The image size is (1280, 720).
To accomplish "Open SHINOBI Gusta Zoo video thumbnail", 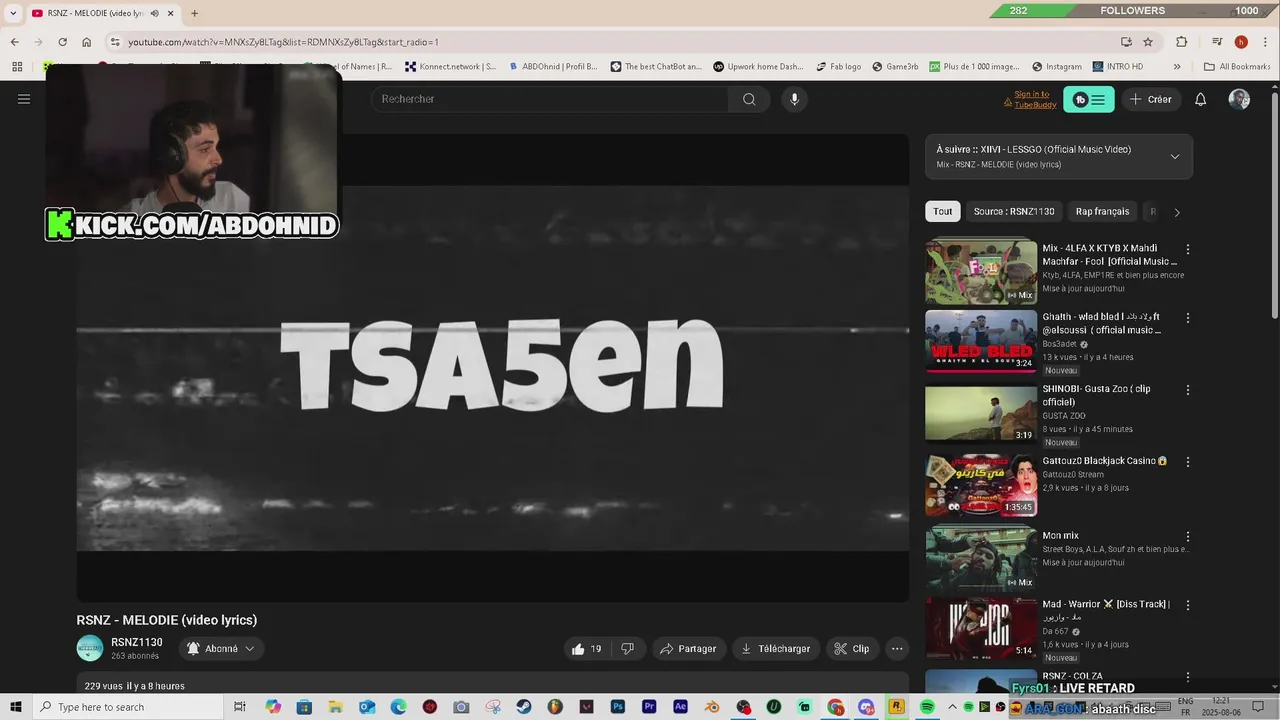I will (981, 413).
